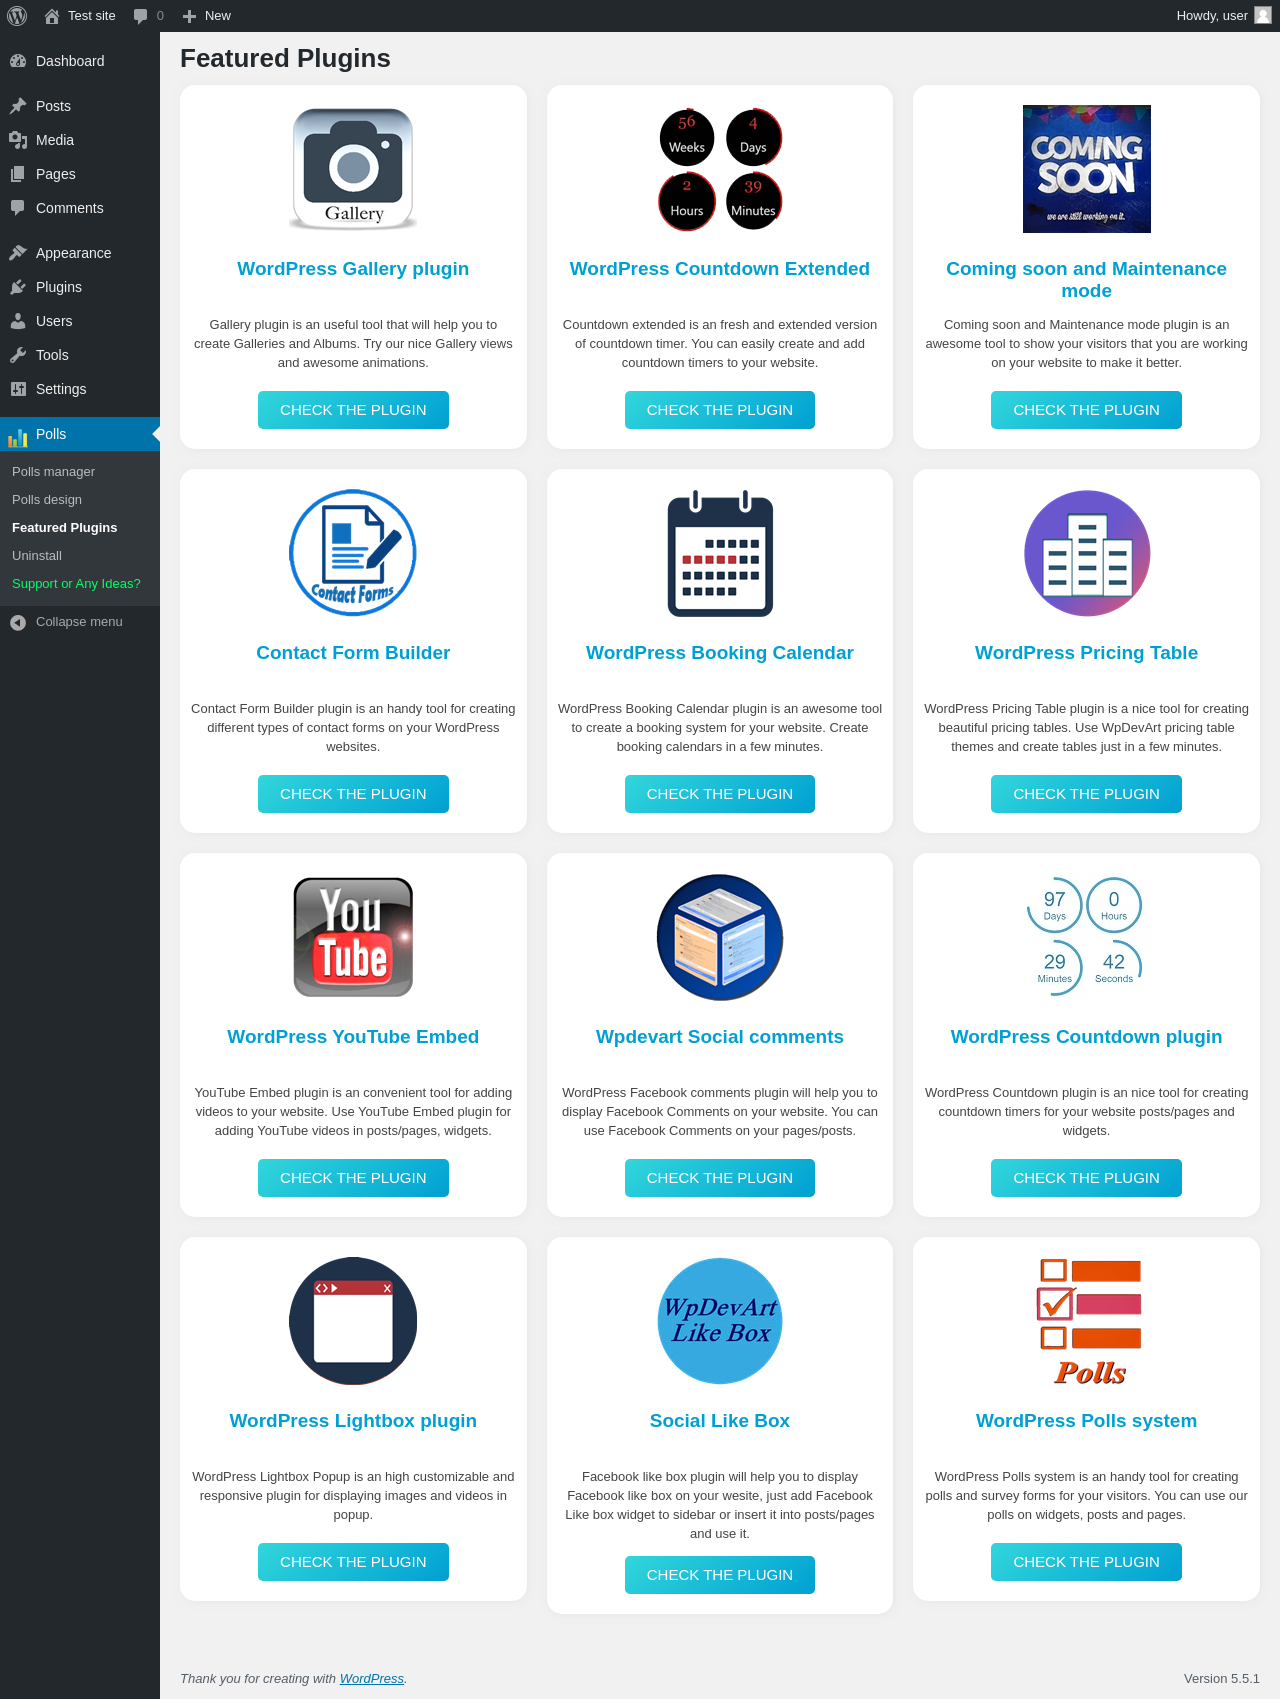
Task: Click the Coming Soon plugin image
Action: tap(1086, 169)
